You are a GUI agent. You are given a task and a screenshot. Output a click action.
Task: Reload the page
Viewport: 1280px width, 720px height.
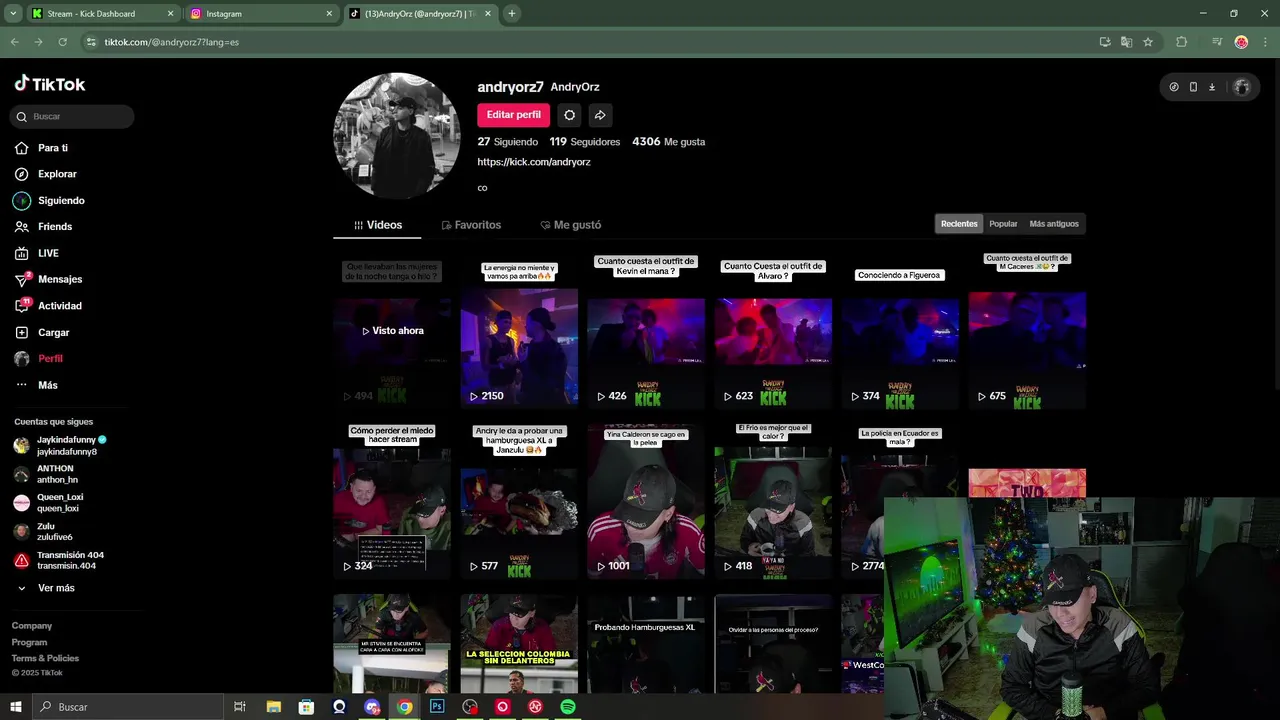62,42
